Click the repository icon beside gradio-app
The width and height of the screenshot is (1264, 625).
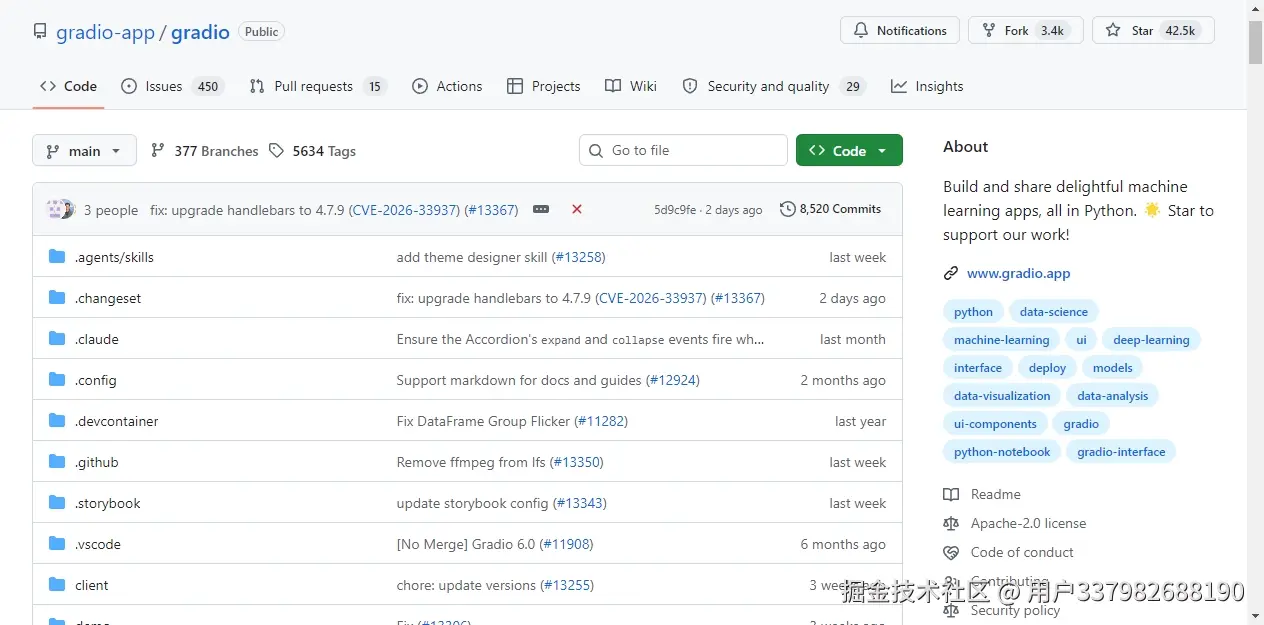pos(40,31)
